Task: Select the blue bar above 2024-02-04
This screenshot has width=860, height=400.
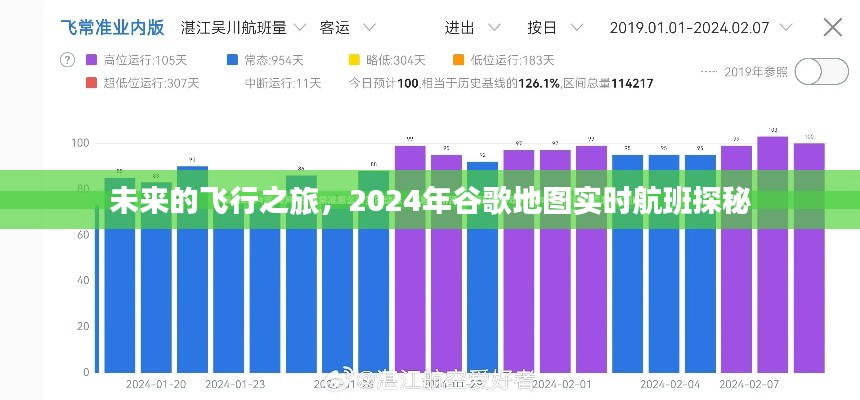Action: point(664,264)
